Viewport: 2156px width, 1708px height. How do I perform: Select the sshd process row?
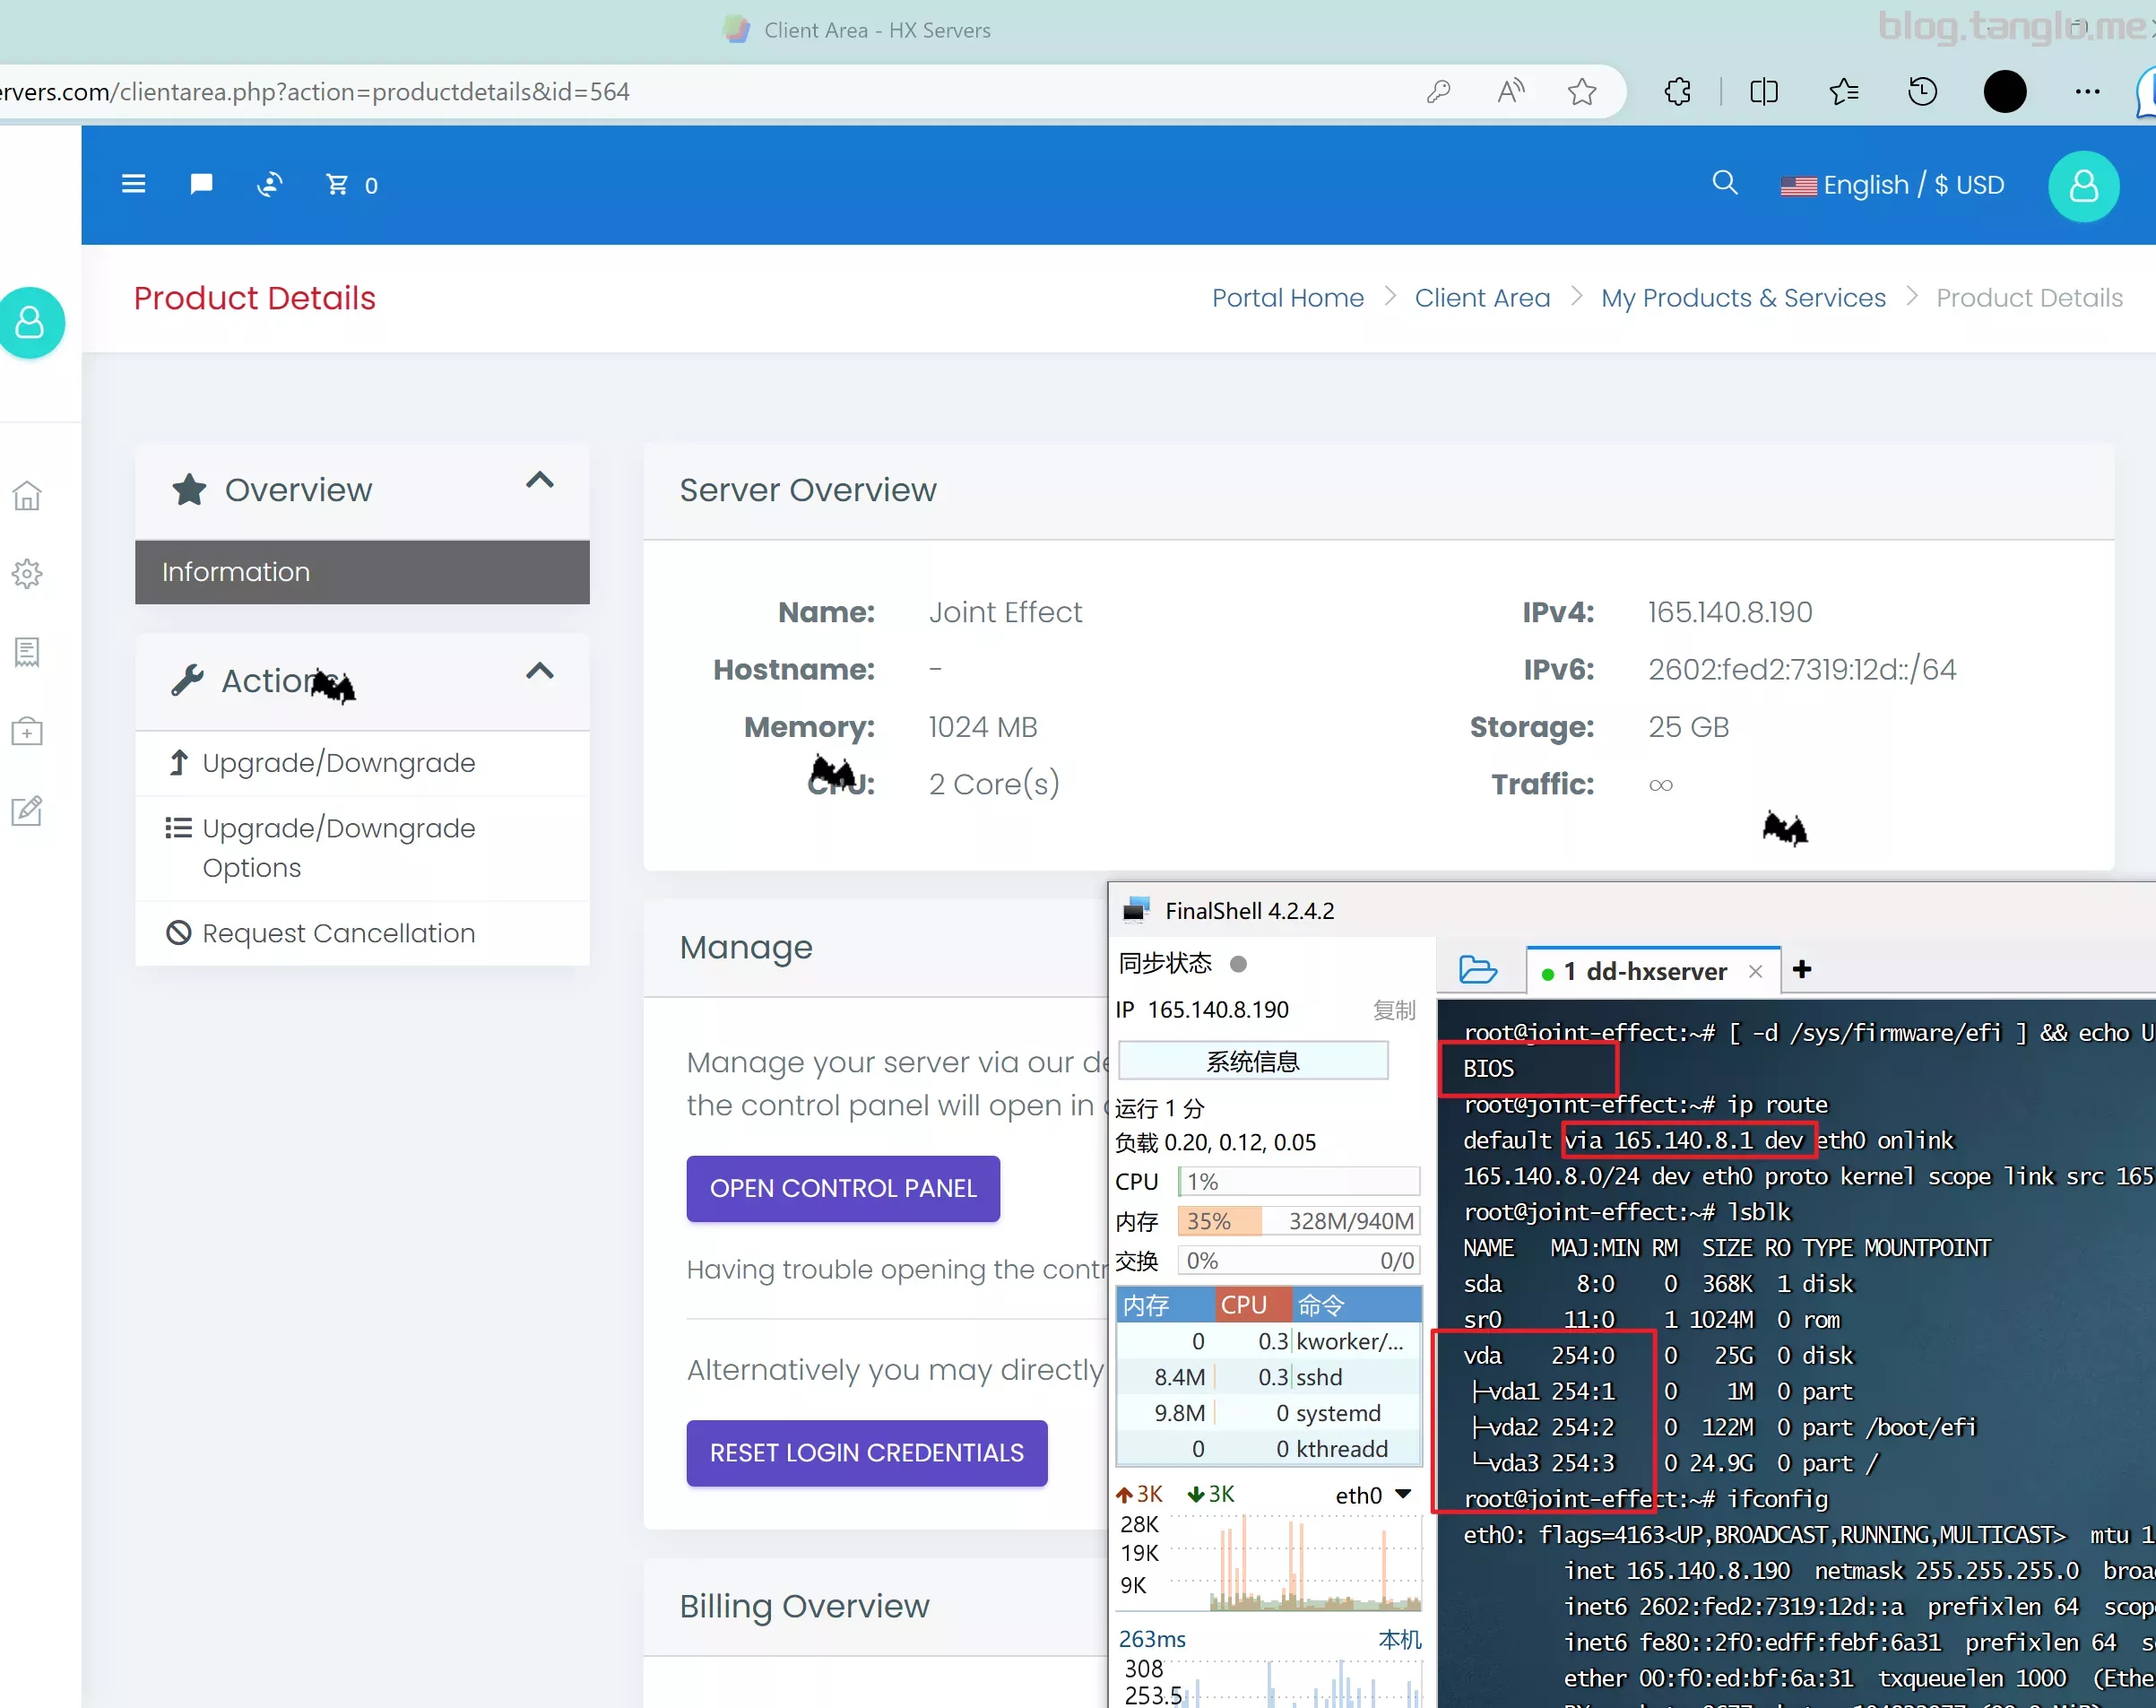[1269, 1378]
